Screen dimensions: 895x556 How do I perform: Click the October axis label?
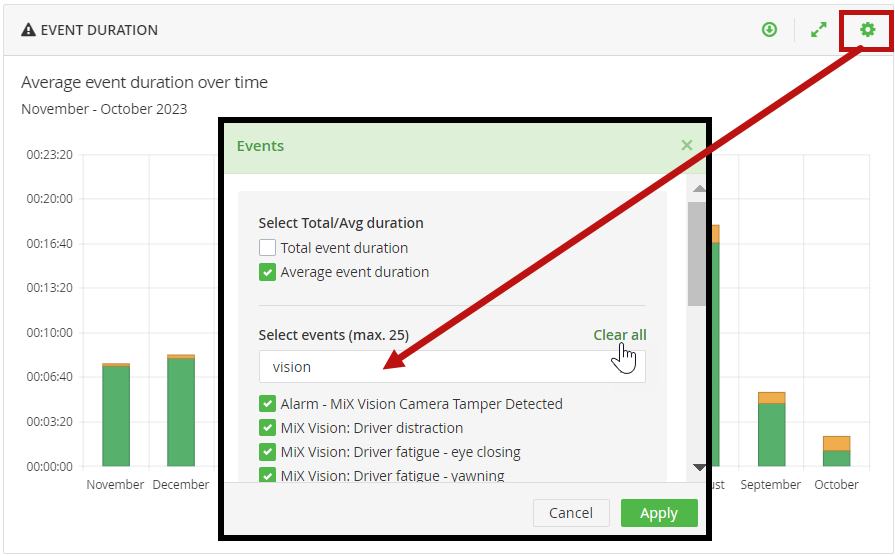pyautogui.click(x=836, y=485)
